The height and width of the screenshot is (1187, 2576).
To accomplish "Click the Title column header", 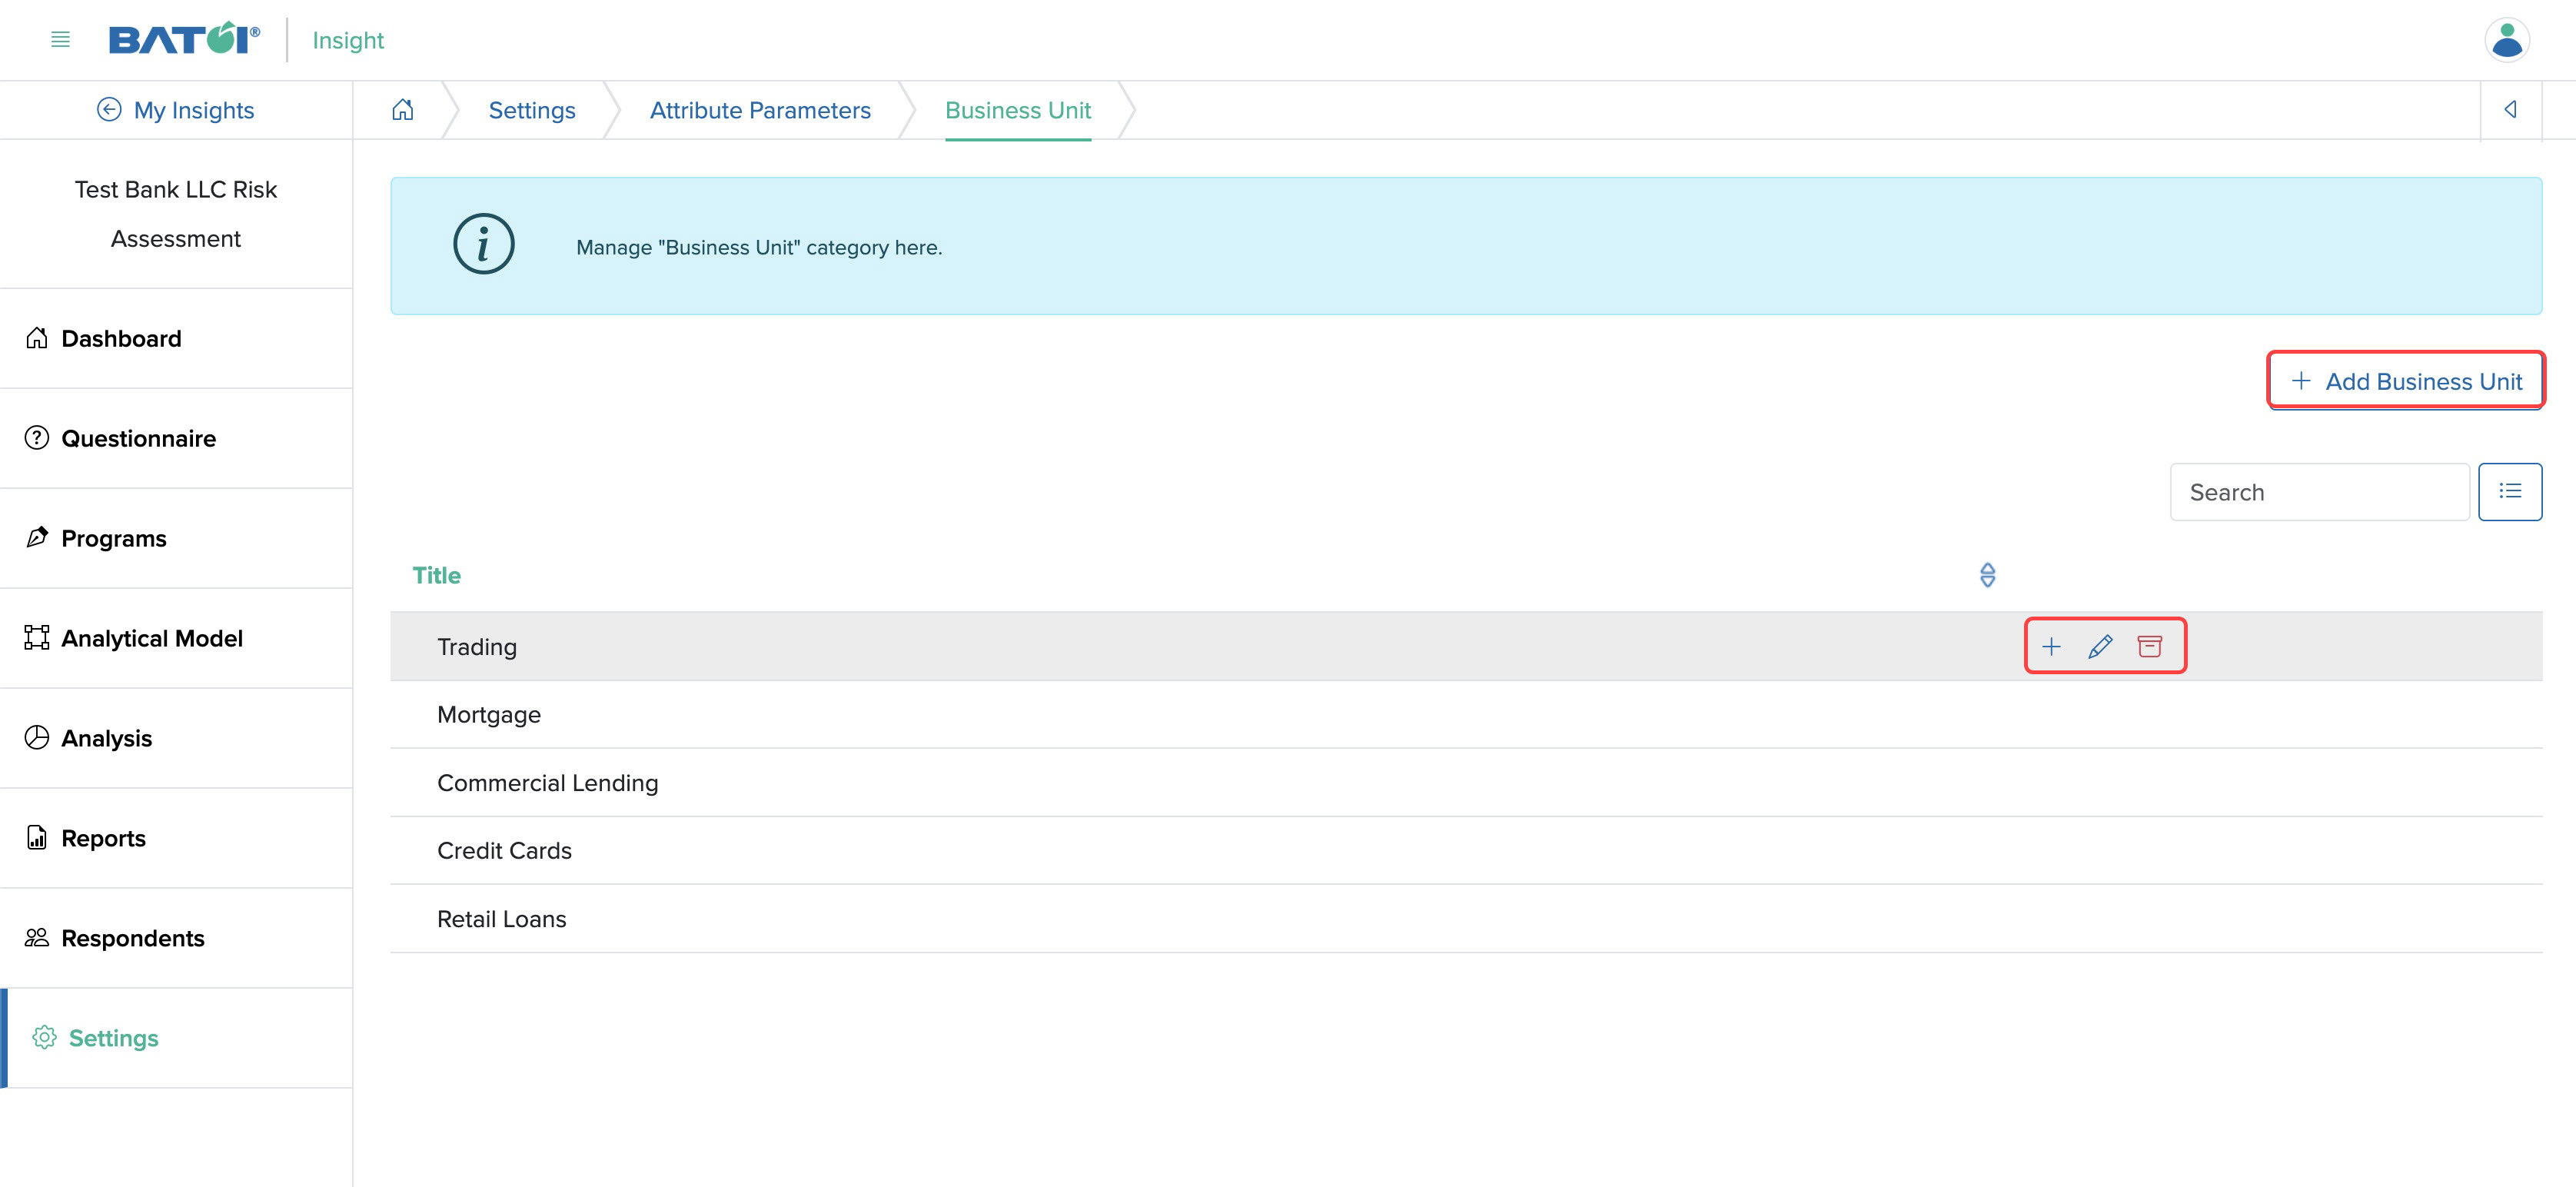I will (x=437, y=575).
